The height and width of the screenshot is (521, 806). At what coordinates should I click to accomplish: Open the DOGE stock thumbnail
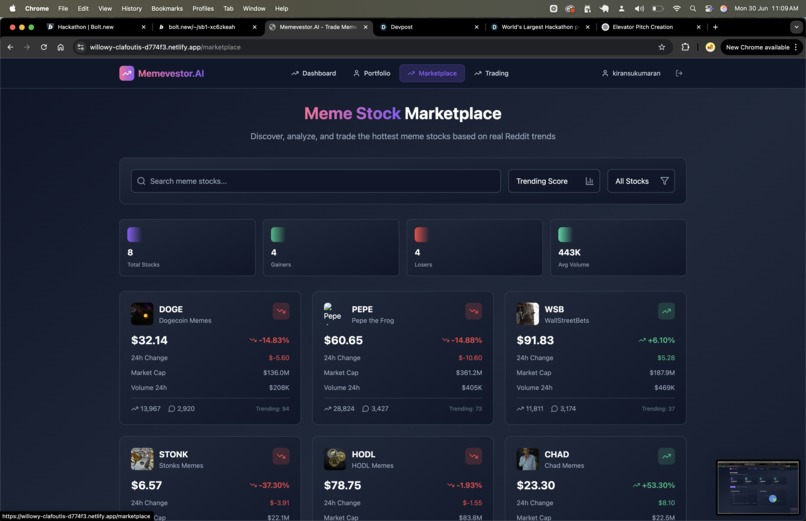coord(142,314)
